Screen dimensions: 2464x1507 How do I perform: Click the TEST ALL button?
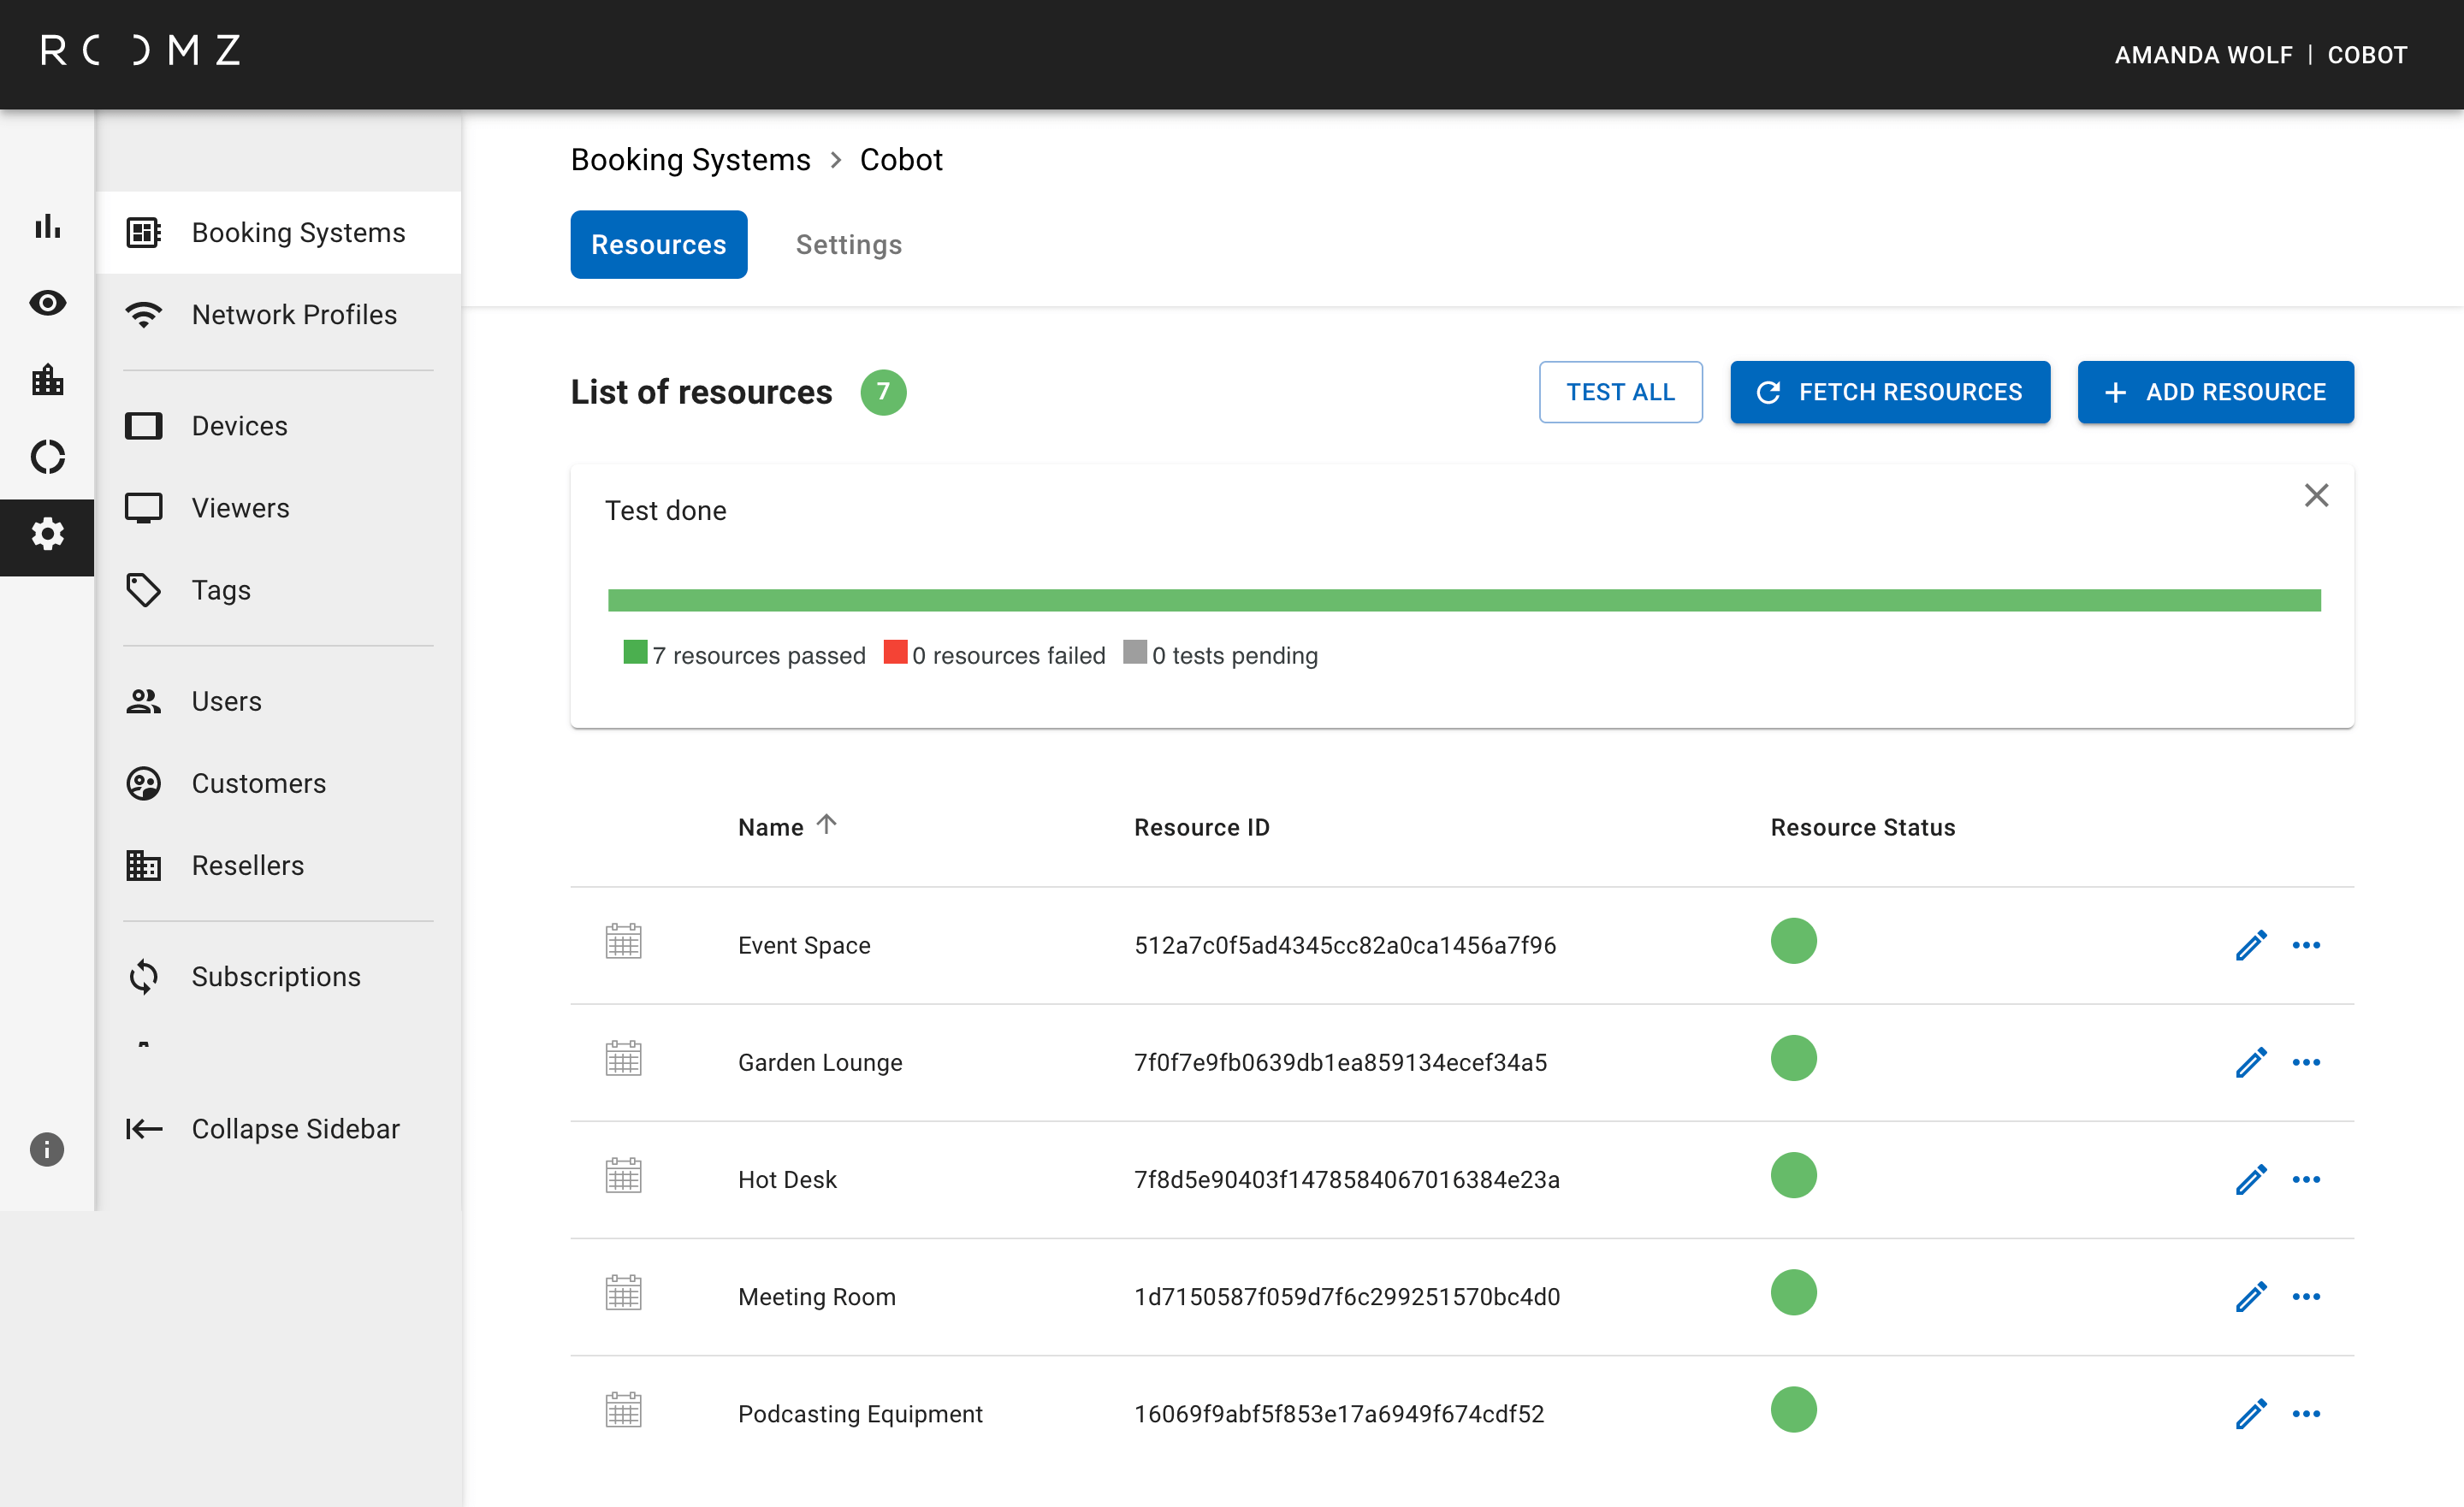click(1620, 392)
